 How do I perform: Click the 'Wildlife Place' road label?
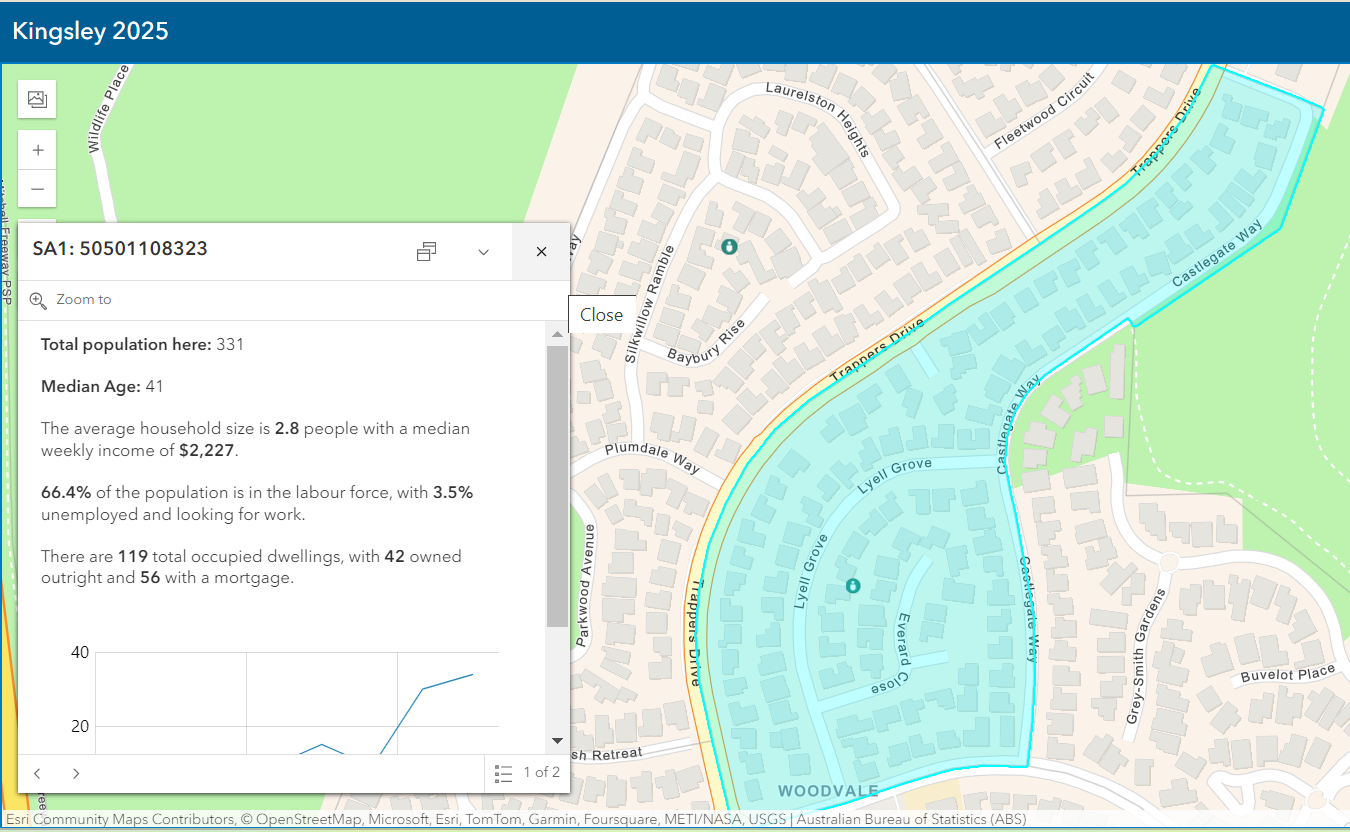(109, 109)
